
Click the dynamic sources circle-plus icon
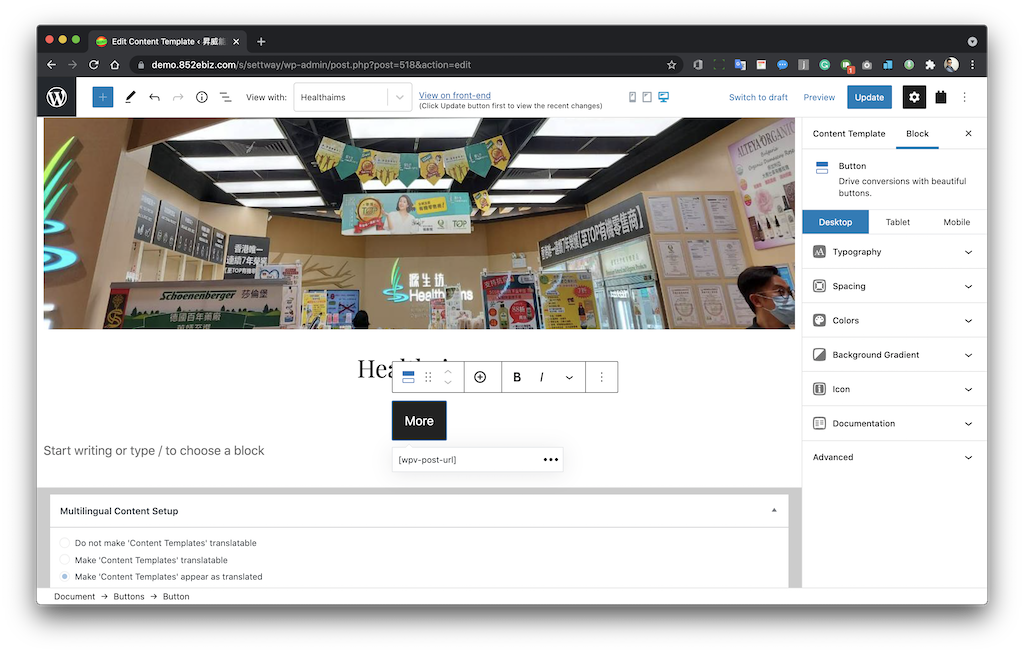(x=480, y=377)
